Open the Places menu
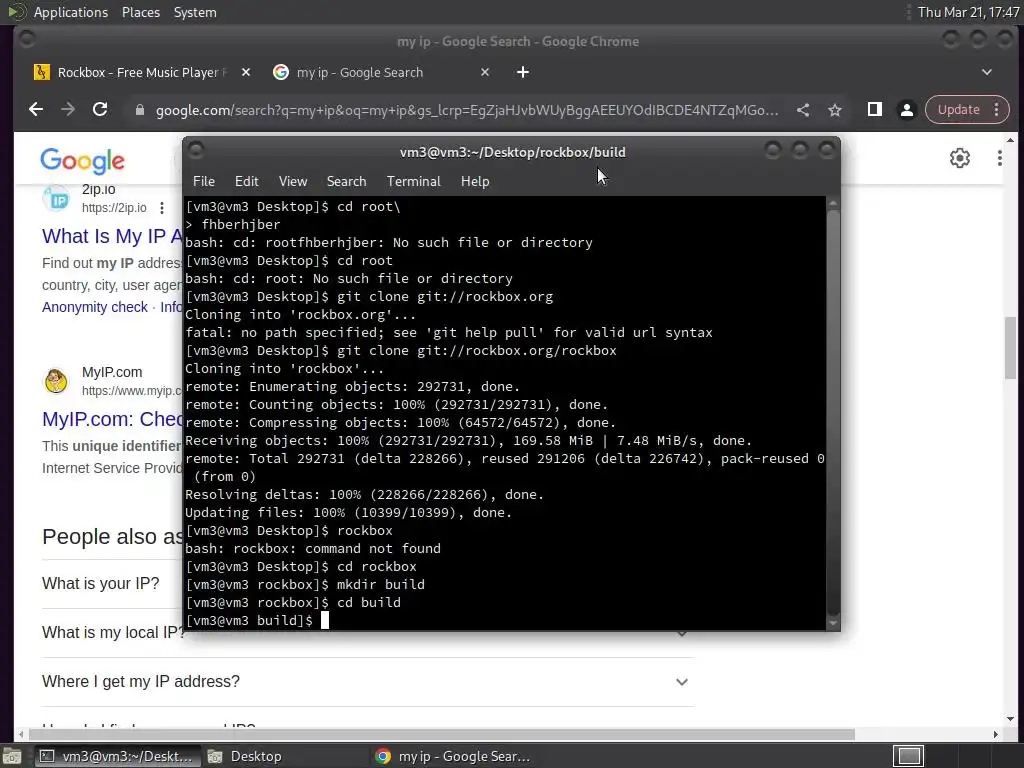 (140, 12)
